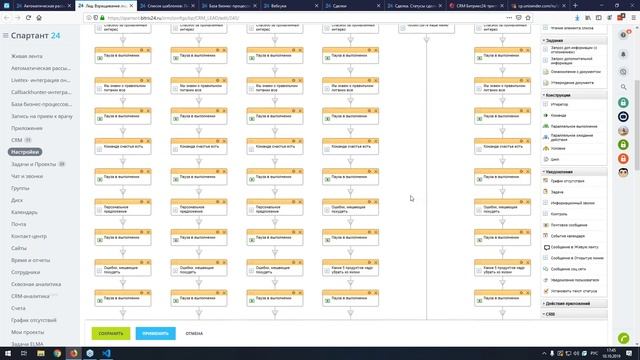Viewport: 640px width, 360px height.
Task: Select Утверждение документа action icon
Action: (x=546, y=83)
